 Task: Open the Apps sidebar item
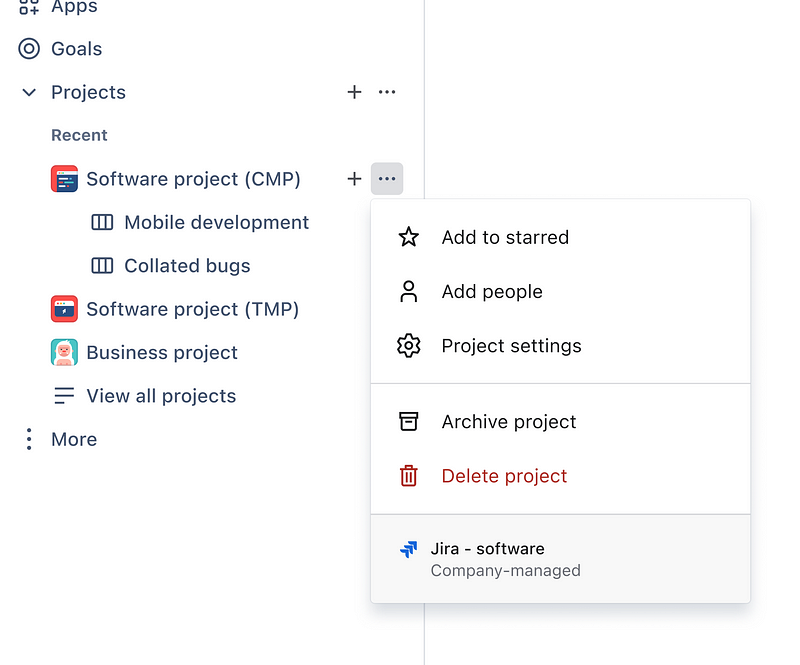click(x=74, y=8)
